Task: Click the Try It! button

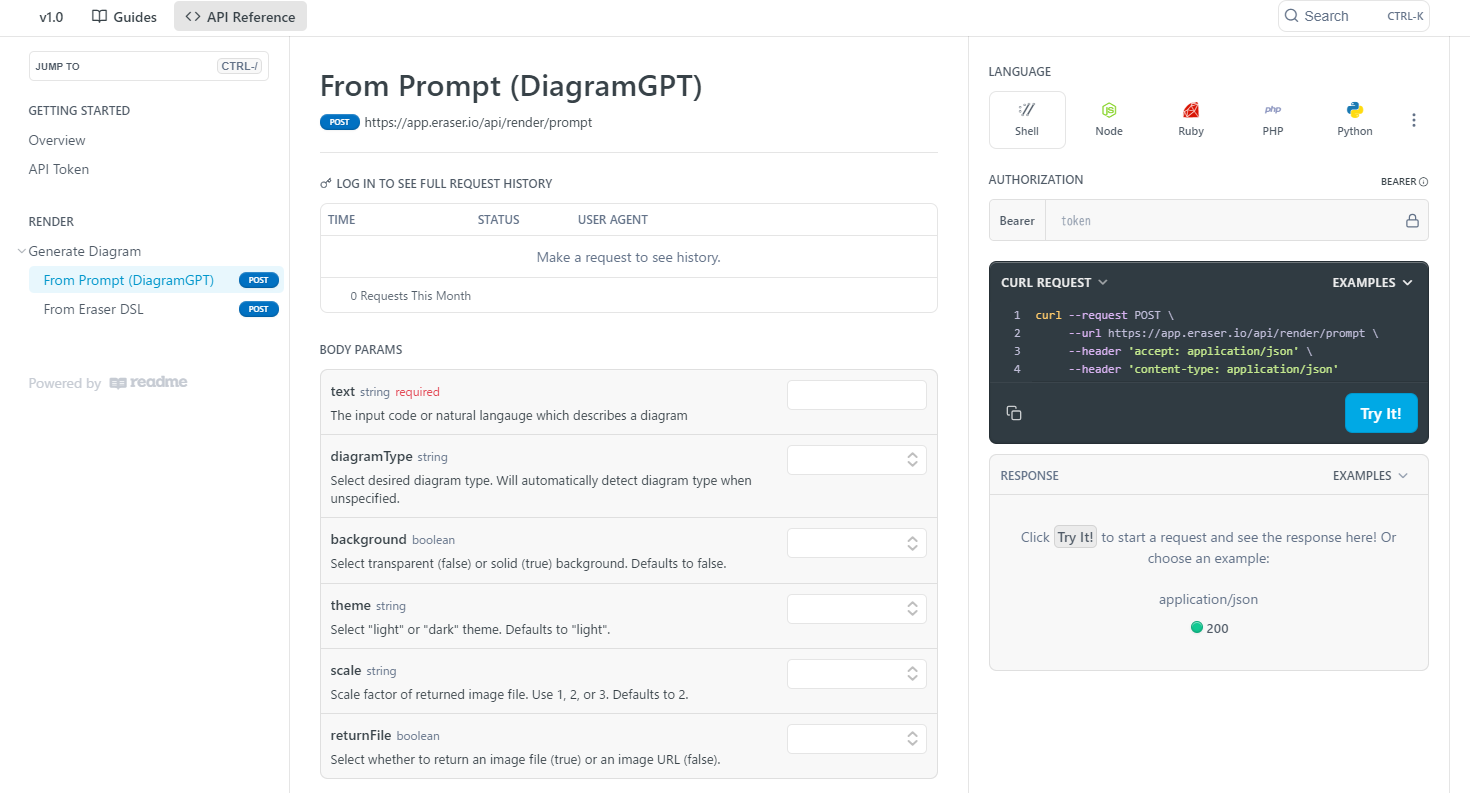Action: click(1381, 413)
